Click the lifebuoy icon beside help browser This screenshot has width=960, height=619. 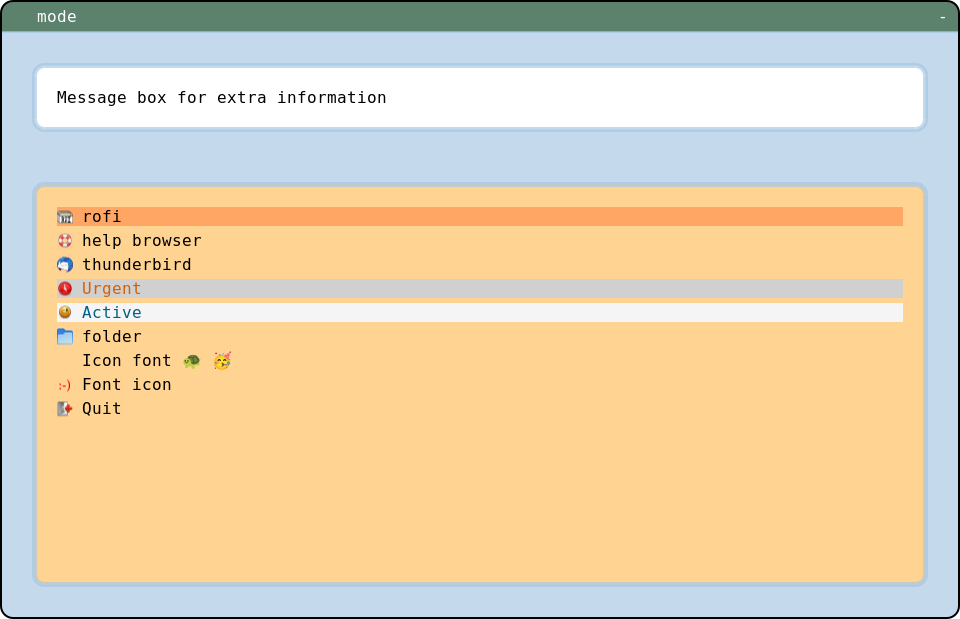point(65,241)
